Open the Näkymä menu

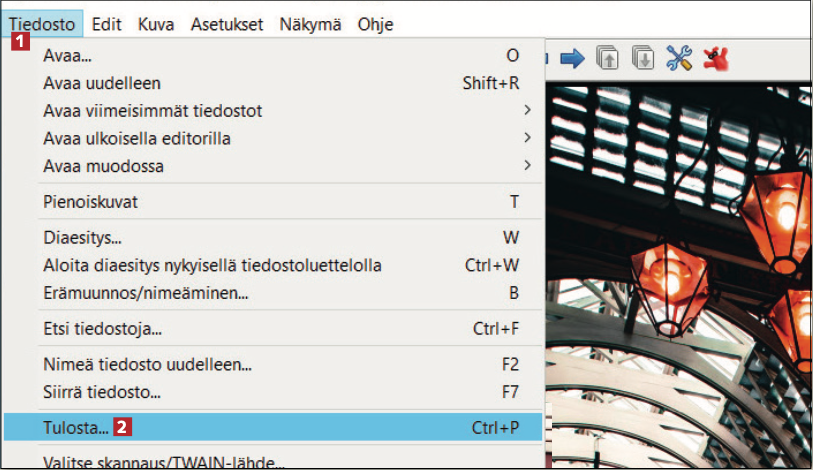[x=311, y=24]
